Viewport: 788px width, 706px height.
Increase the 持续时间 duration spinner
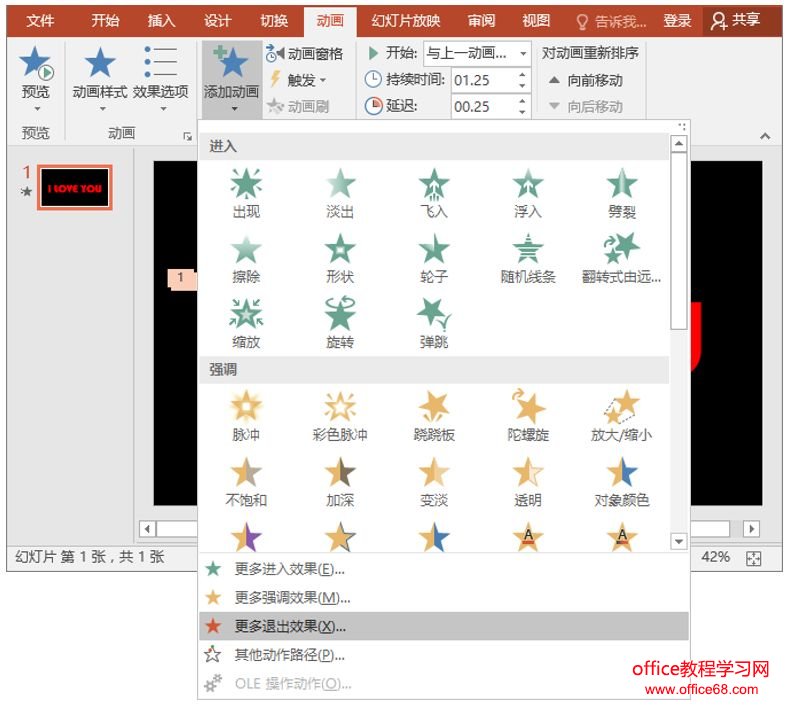523,74
